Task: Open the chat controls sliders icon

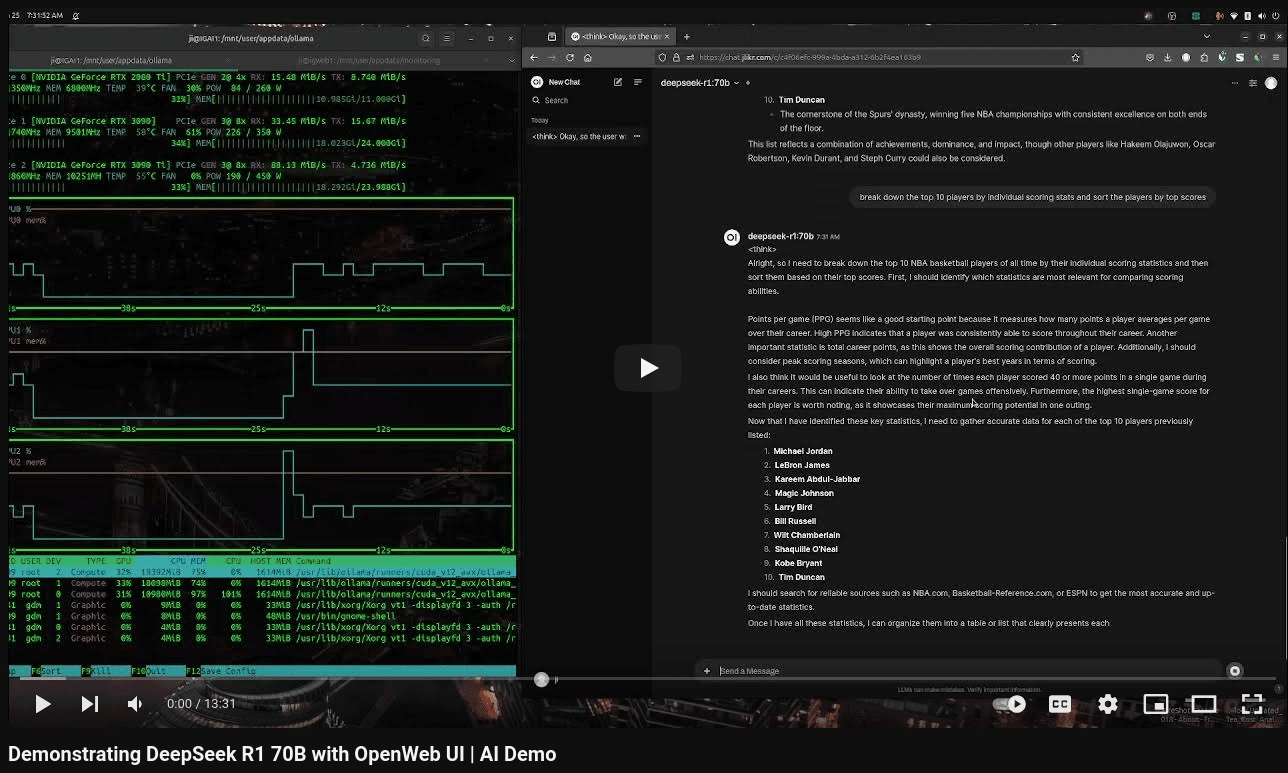Action: point(1252,83)
